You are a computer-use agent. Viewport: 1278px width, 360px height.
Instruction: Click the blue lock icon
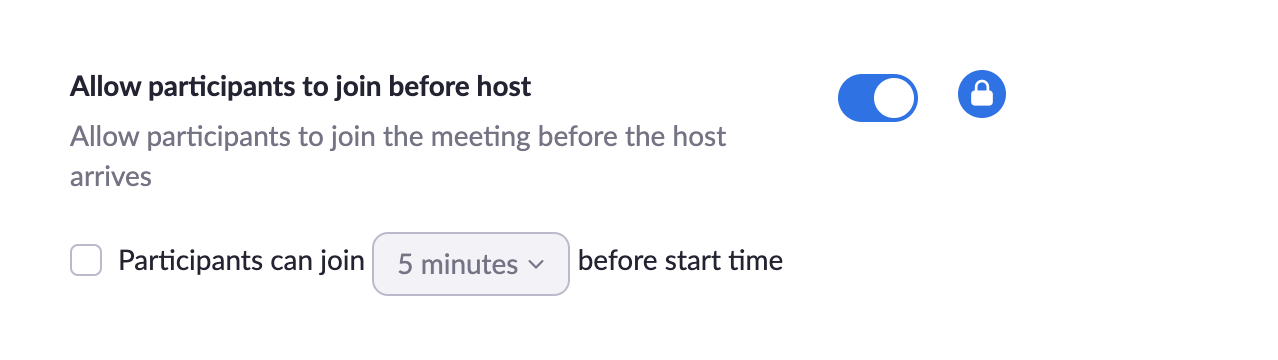coord(982,96)
